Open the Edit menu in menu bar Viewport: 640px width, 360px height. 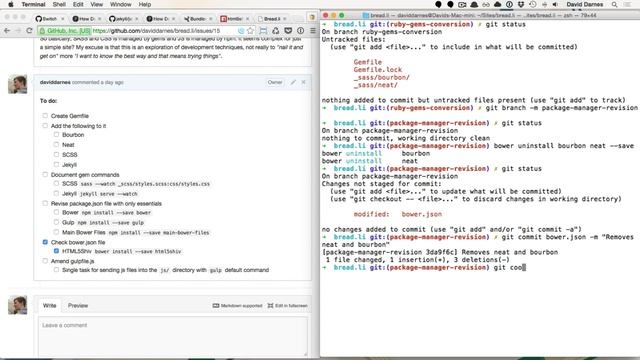click(78, 4)
